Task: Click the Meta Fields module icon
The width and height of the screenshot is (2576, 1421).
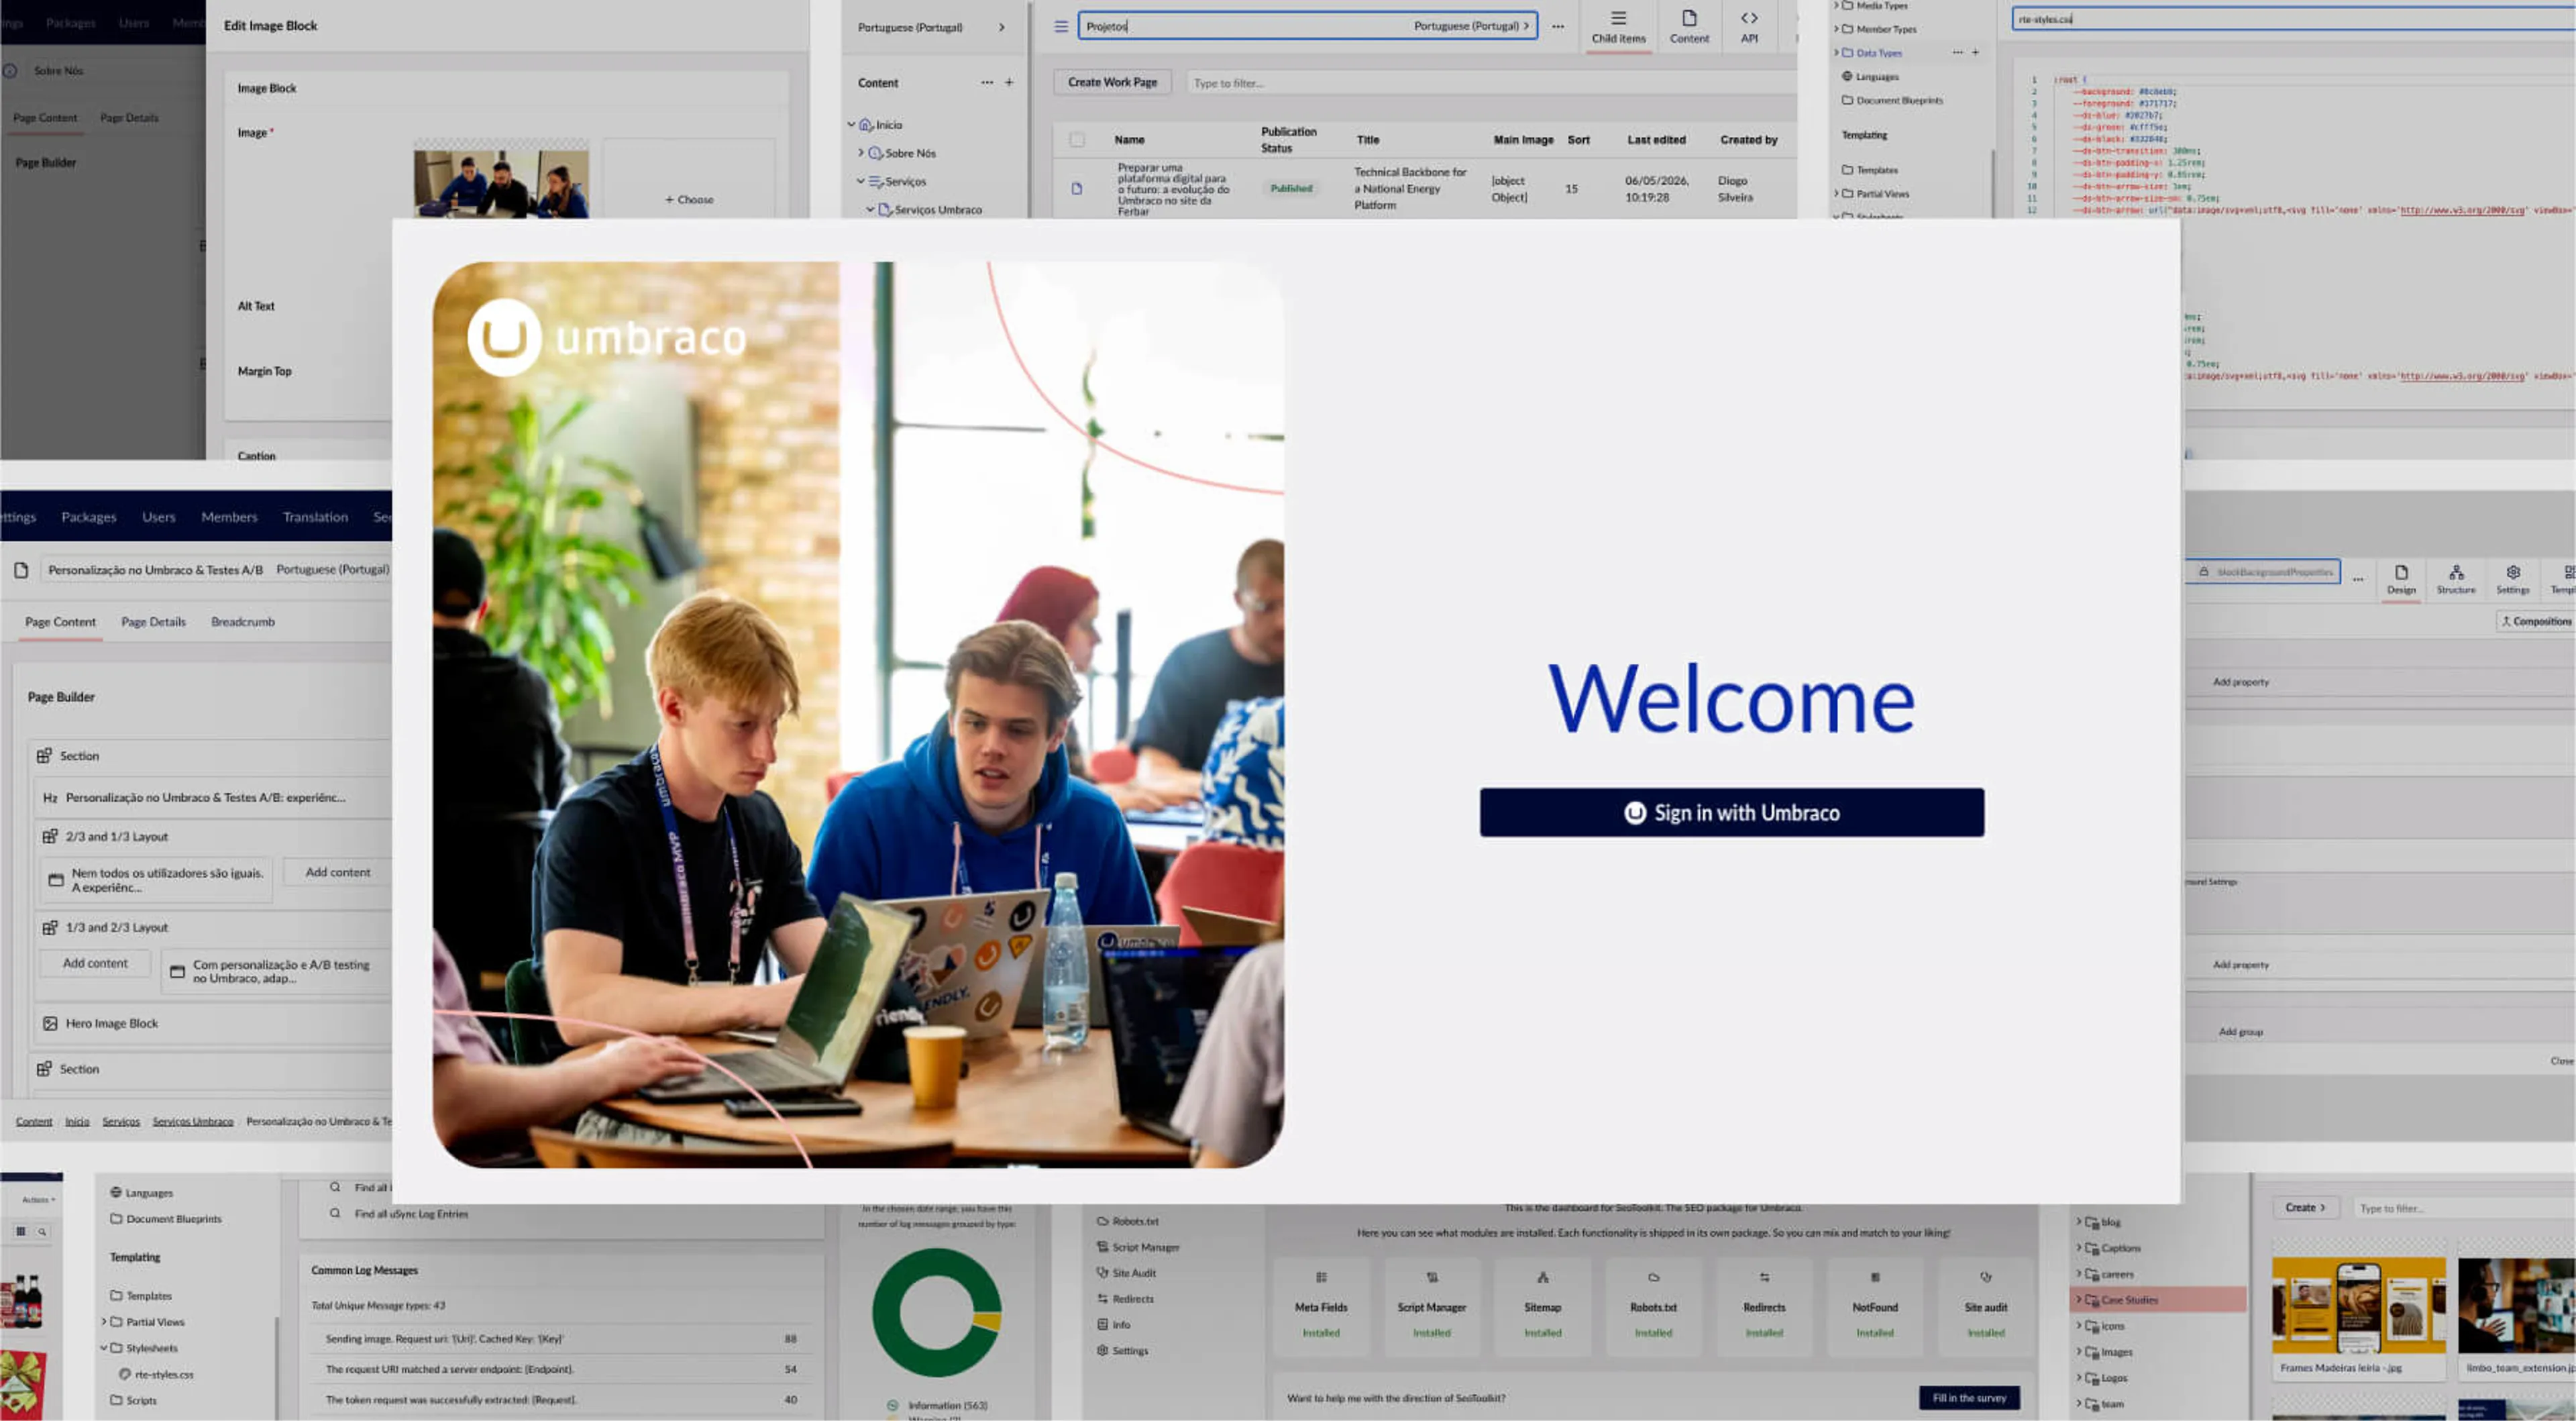Action: tap(1321, 1277)
